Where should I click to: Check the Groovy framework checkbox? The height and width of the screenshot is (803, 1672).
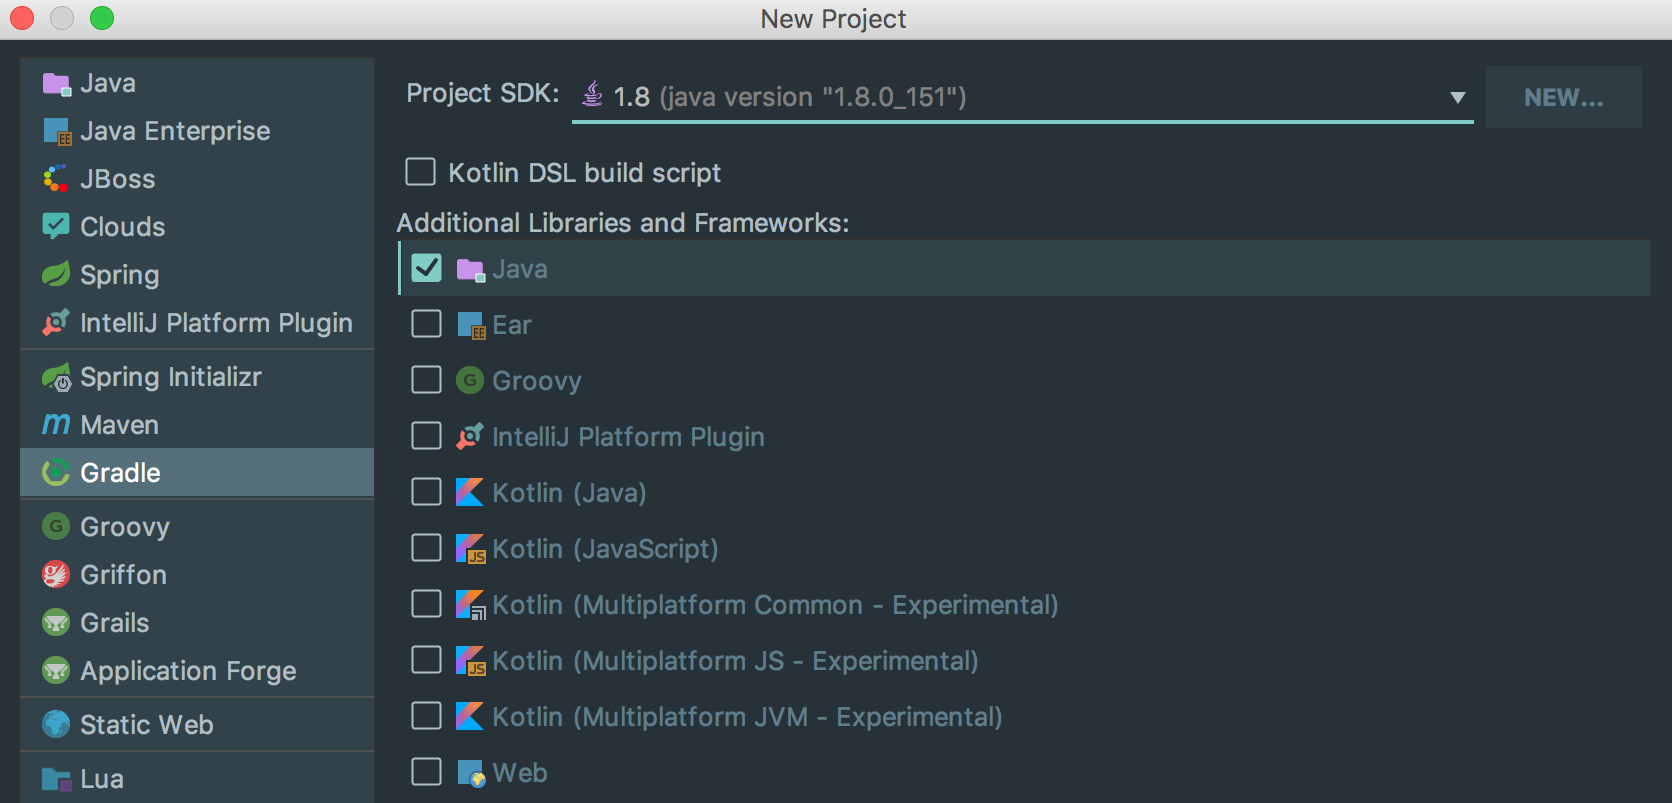[427, 380]
